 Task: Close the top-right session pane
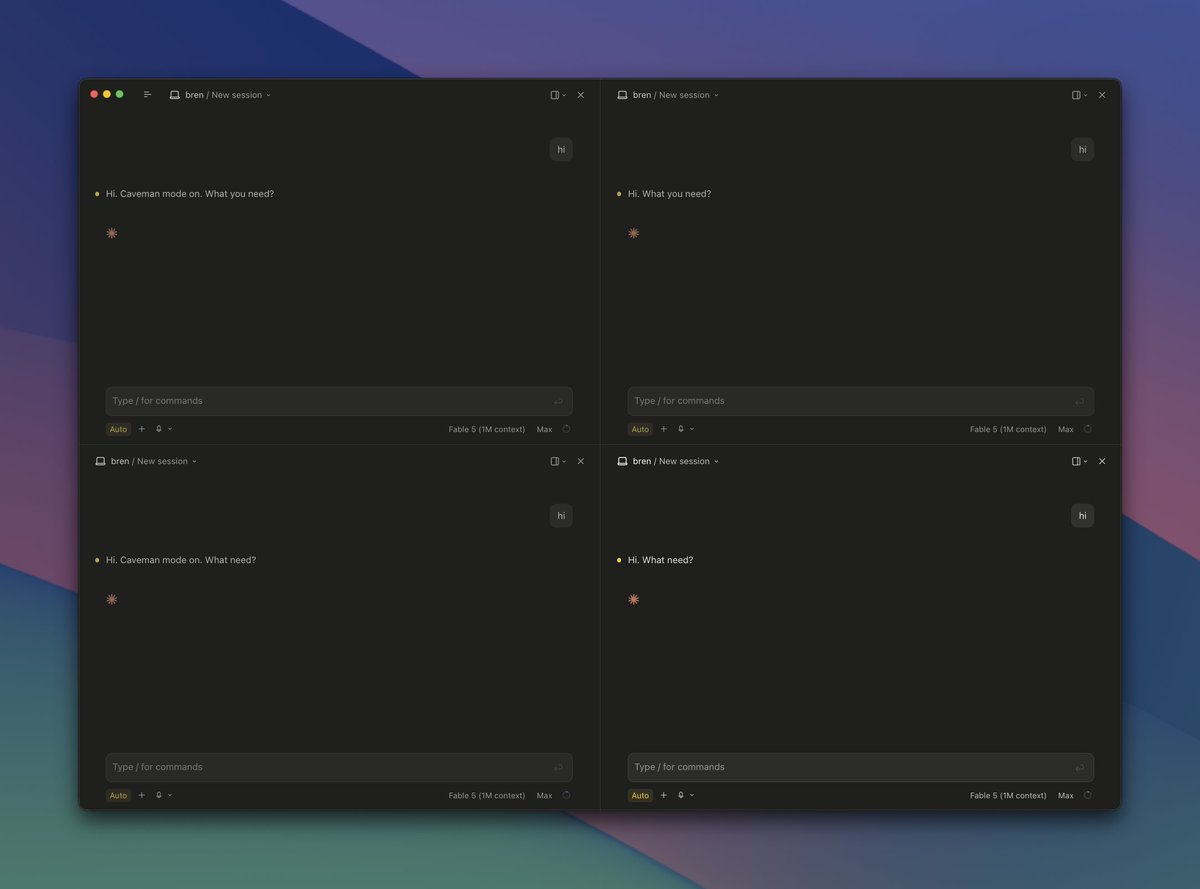tap(1102, 95)
